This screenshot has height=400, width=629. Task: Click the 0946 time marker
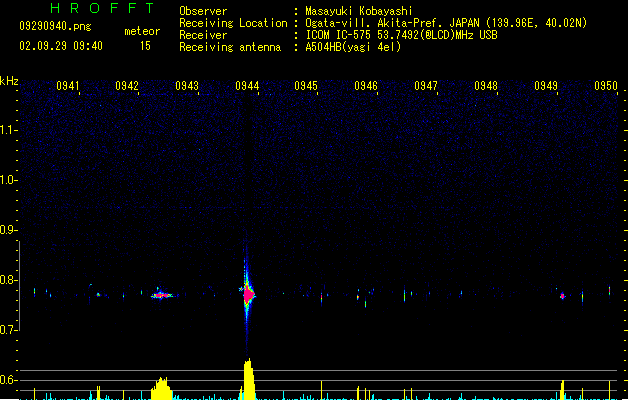click(x=366, y=86)
